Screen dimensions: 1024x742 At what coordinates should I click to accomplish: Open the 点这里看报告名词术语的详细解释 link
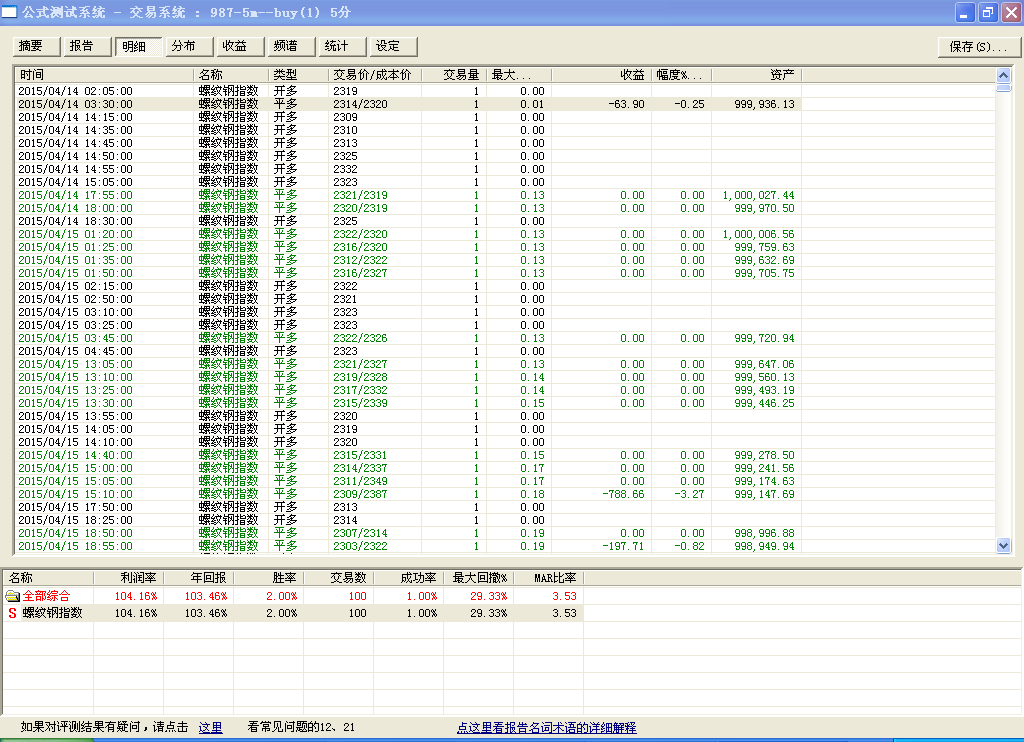click(547, 727)
